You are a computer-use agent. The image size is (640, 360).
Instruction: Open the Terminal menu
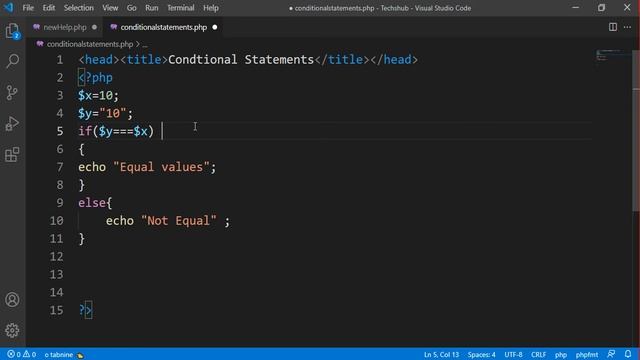(181, 8)
